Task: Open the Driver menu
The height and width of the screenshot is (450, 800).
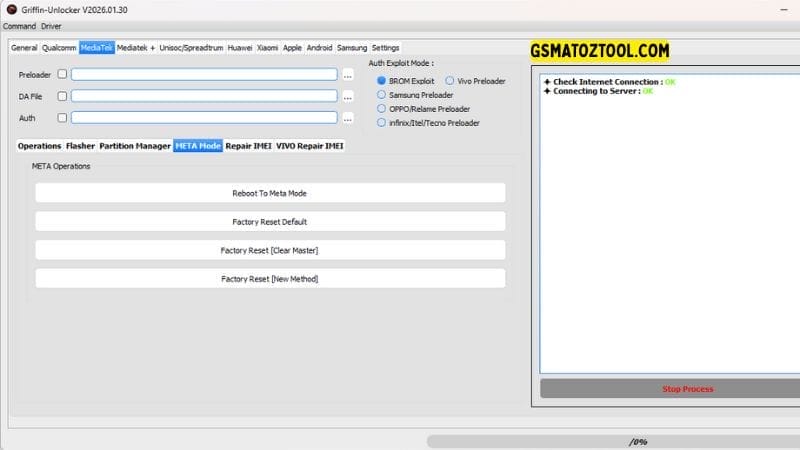Action: [x=51, y=26]
